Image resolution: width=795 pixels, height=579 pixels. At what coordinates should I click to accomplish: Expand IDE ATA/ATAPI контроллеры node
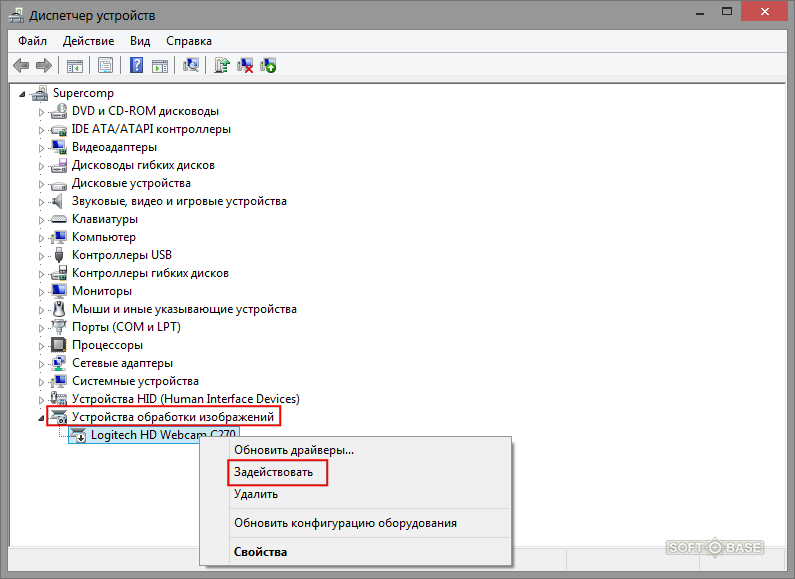[x=42, y=130]
